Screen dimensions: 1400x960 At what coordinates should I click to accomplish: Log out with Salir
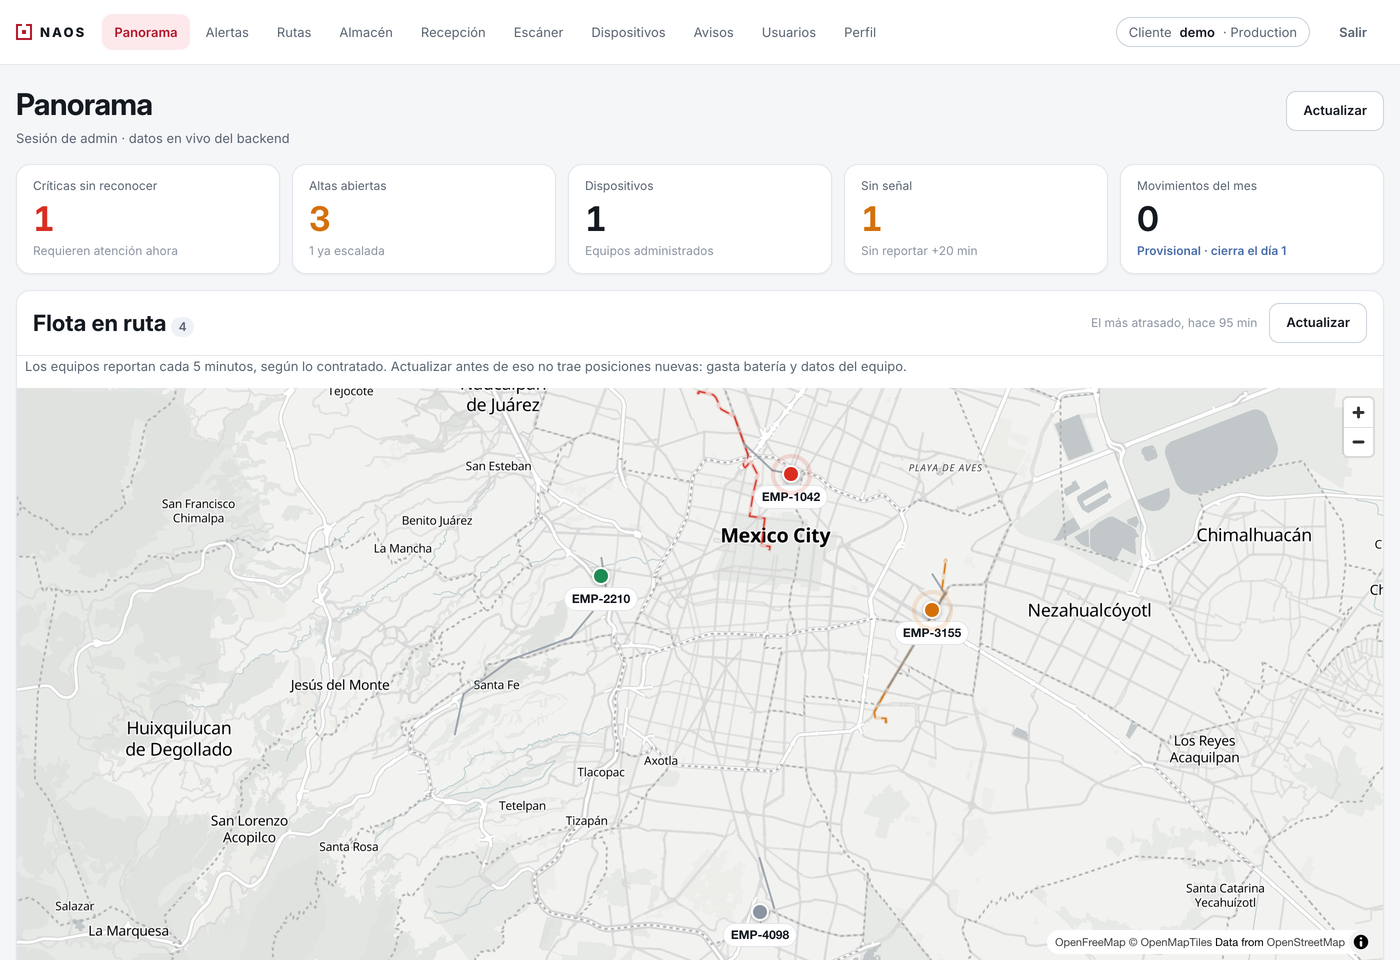(x=1353, y=32)
